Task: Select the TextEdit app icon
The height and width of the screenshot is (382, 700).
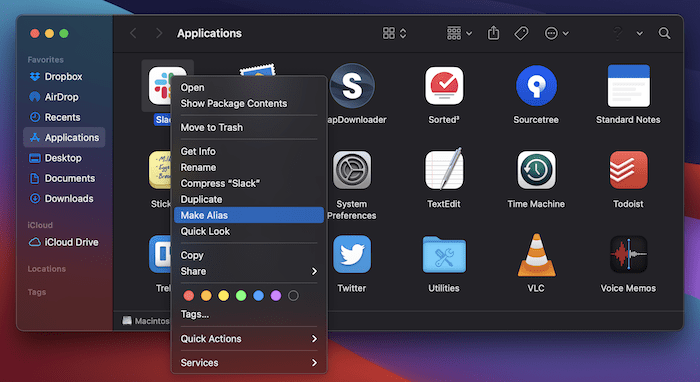Action: tap(444, 169)
